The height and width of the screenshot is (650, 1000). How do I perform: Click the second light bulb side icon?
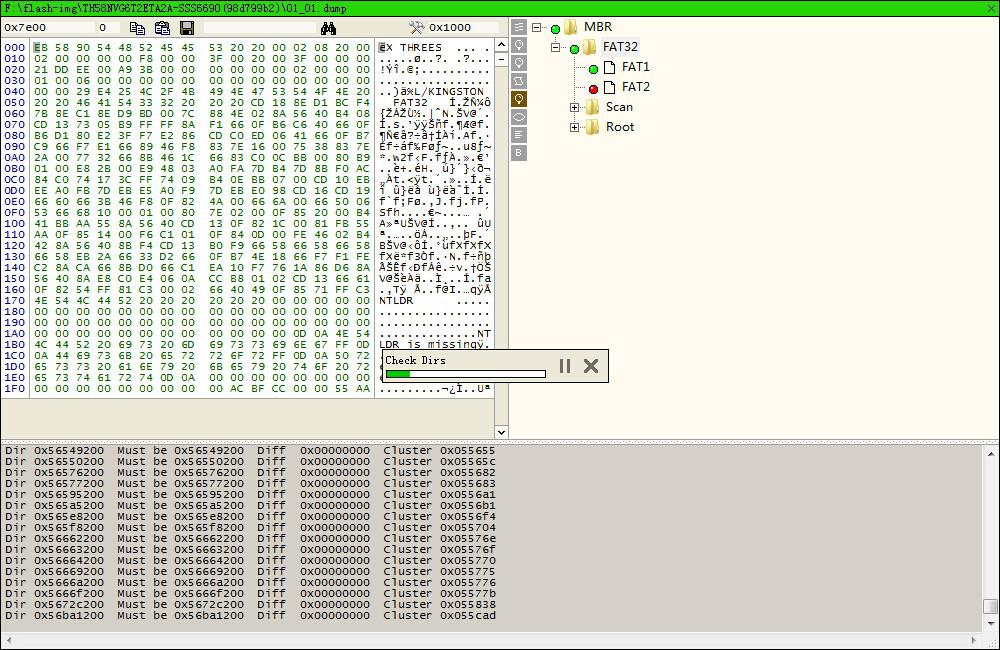point(519,63)
